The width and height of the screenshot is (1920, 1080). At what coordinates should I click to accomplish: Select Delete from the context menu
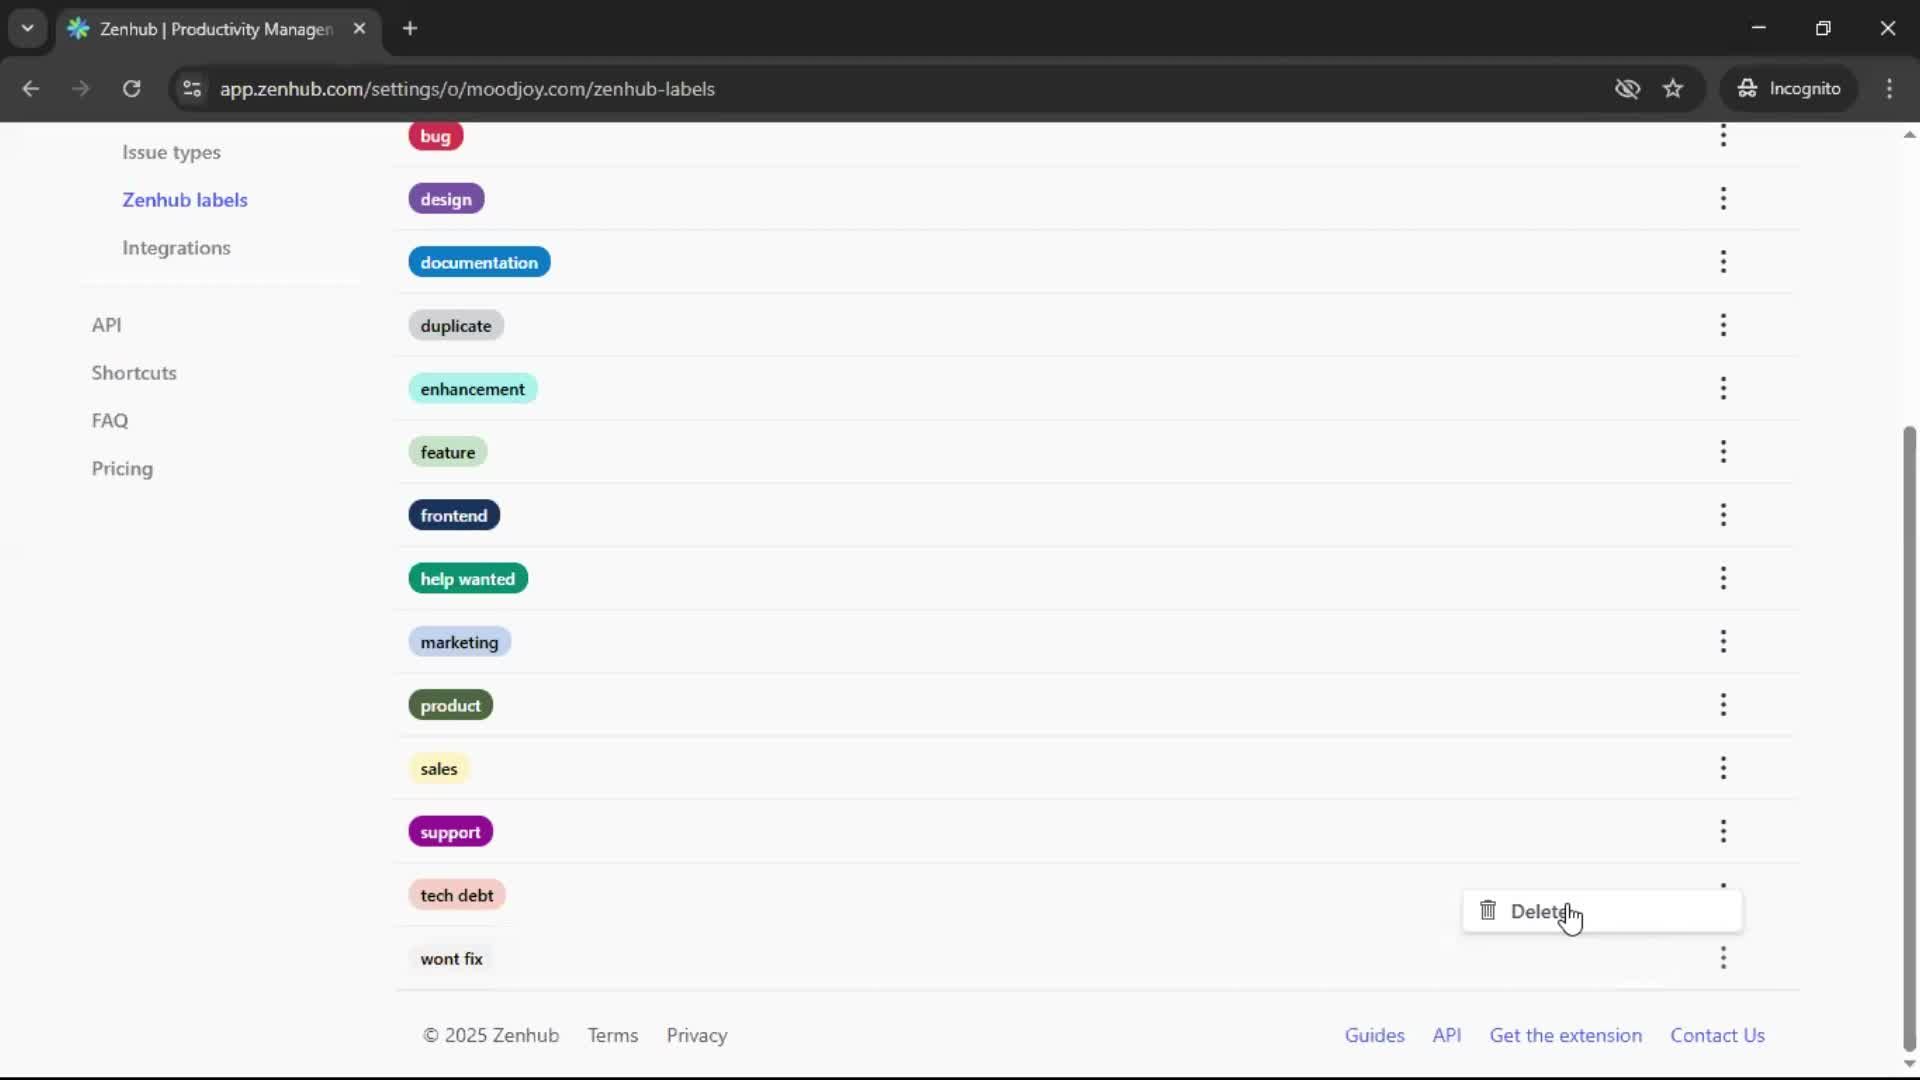coord(1543,911)
